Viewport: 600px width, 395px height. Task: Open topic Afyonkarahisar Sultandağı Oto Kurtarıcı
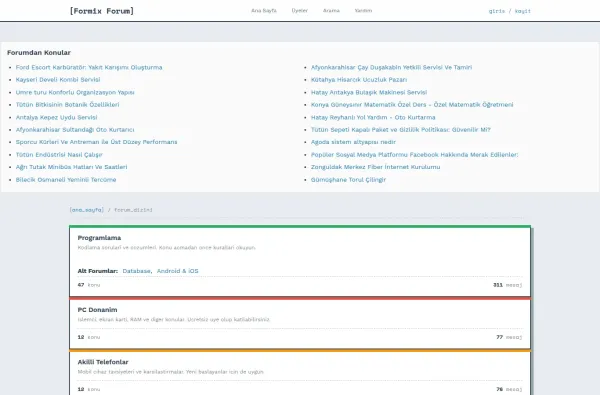coord(75,130)
